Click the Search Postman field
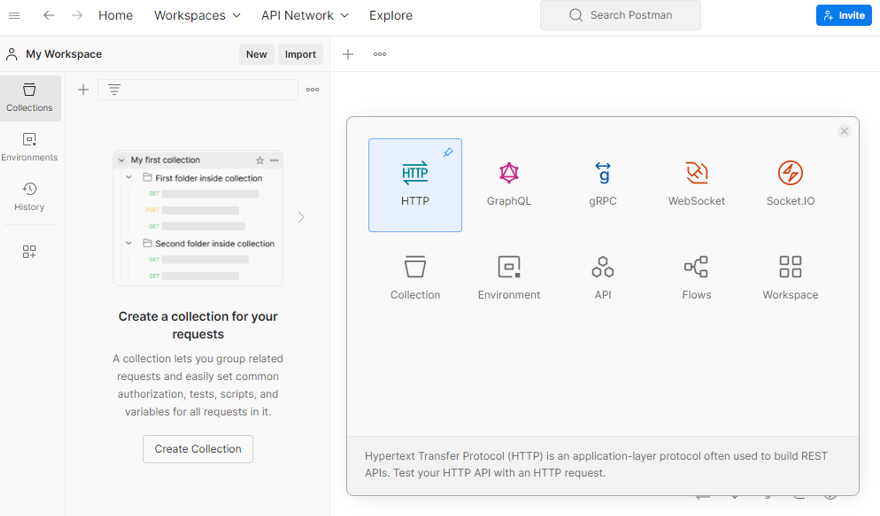Screen dimensions: 880x516 coord(620,15)
